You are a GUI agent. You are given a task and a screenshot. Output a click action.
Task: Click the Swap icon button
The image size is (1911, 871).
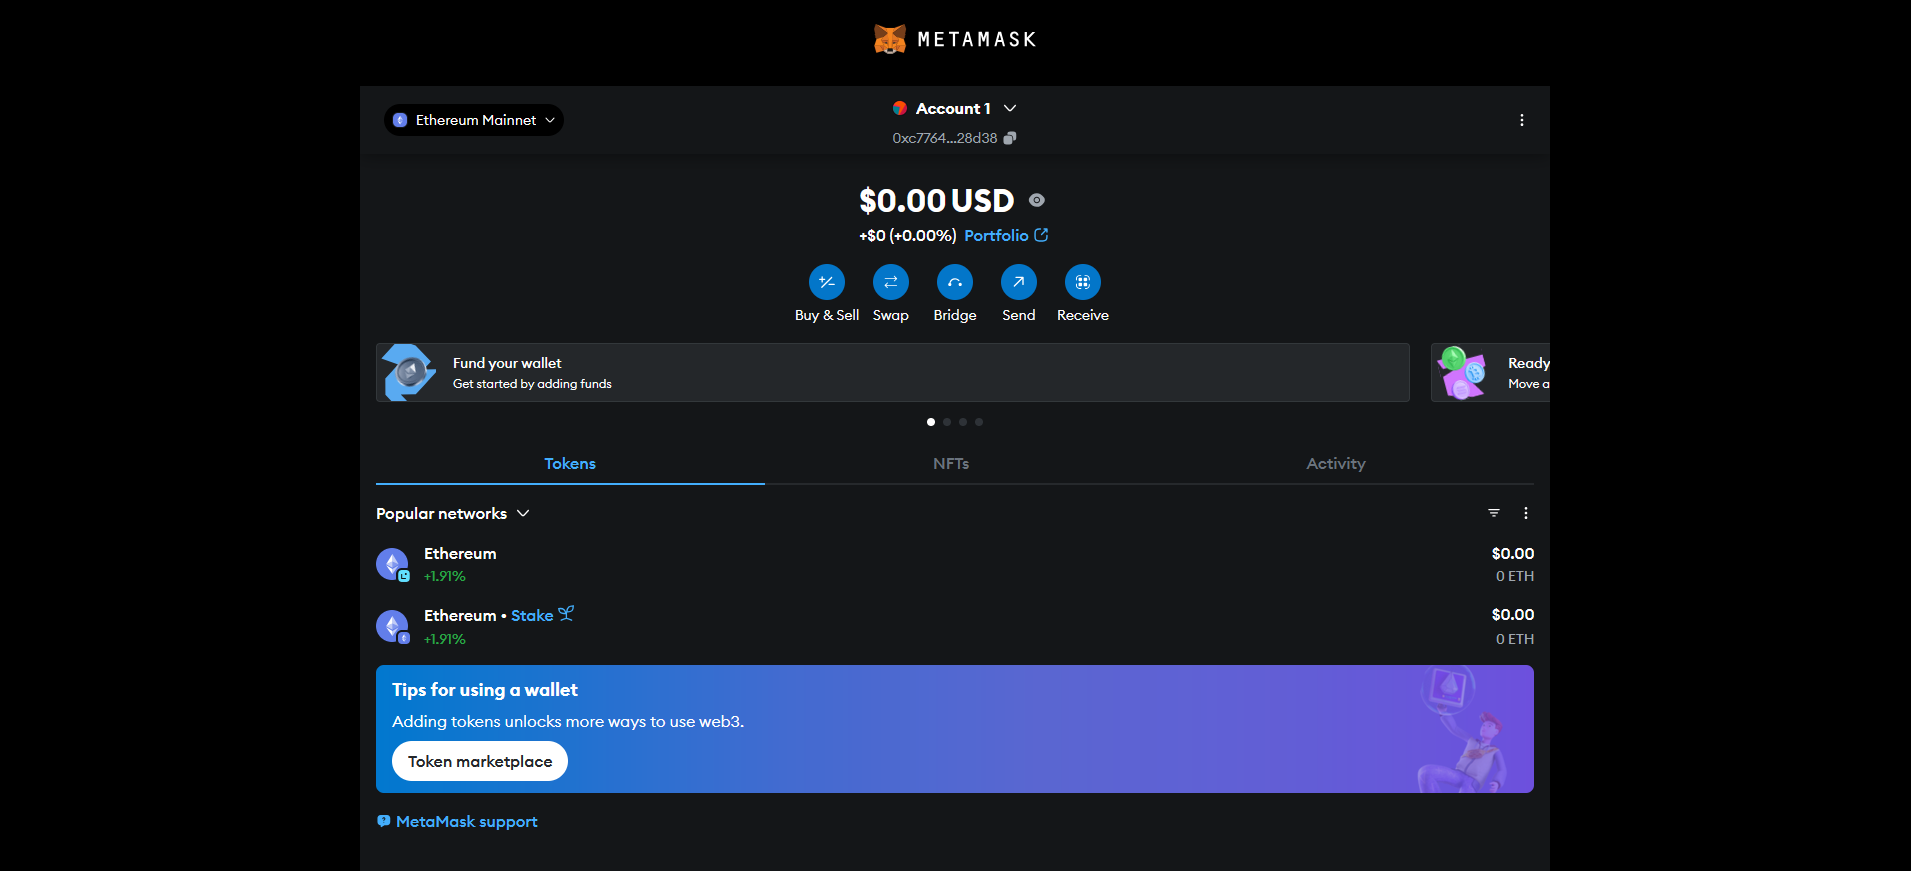pos(891,282)
